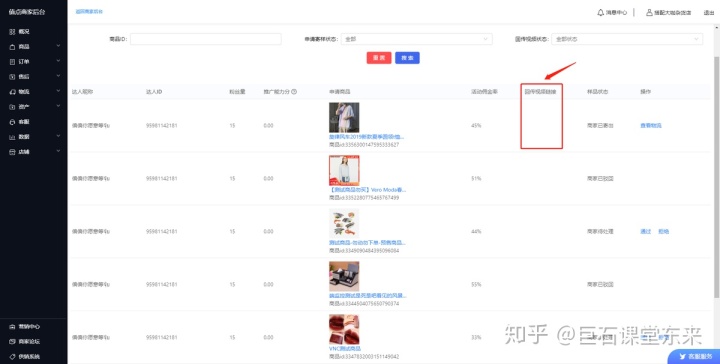Click the 粉丝量 column header
The width and height of the screenshot is (720, 364).
tap(237, 92)
